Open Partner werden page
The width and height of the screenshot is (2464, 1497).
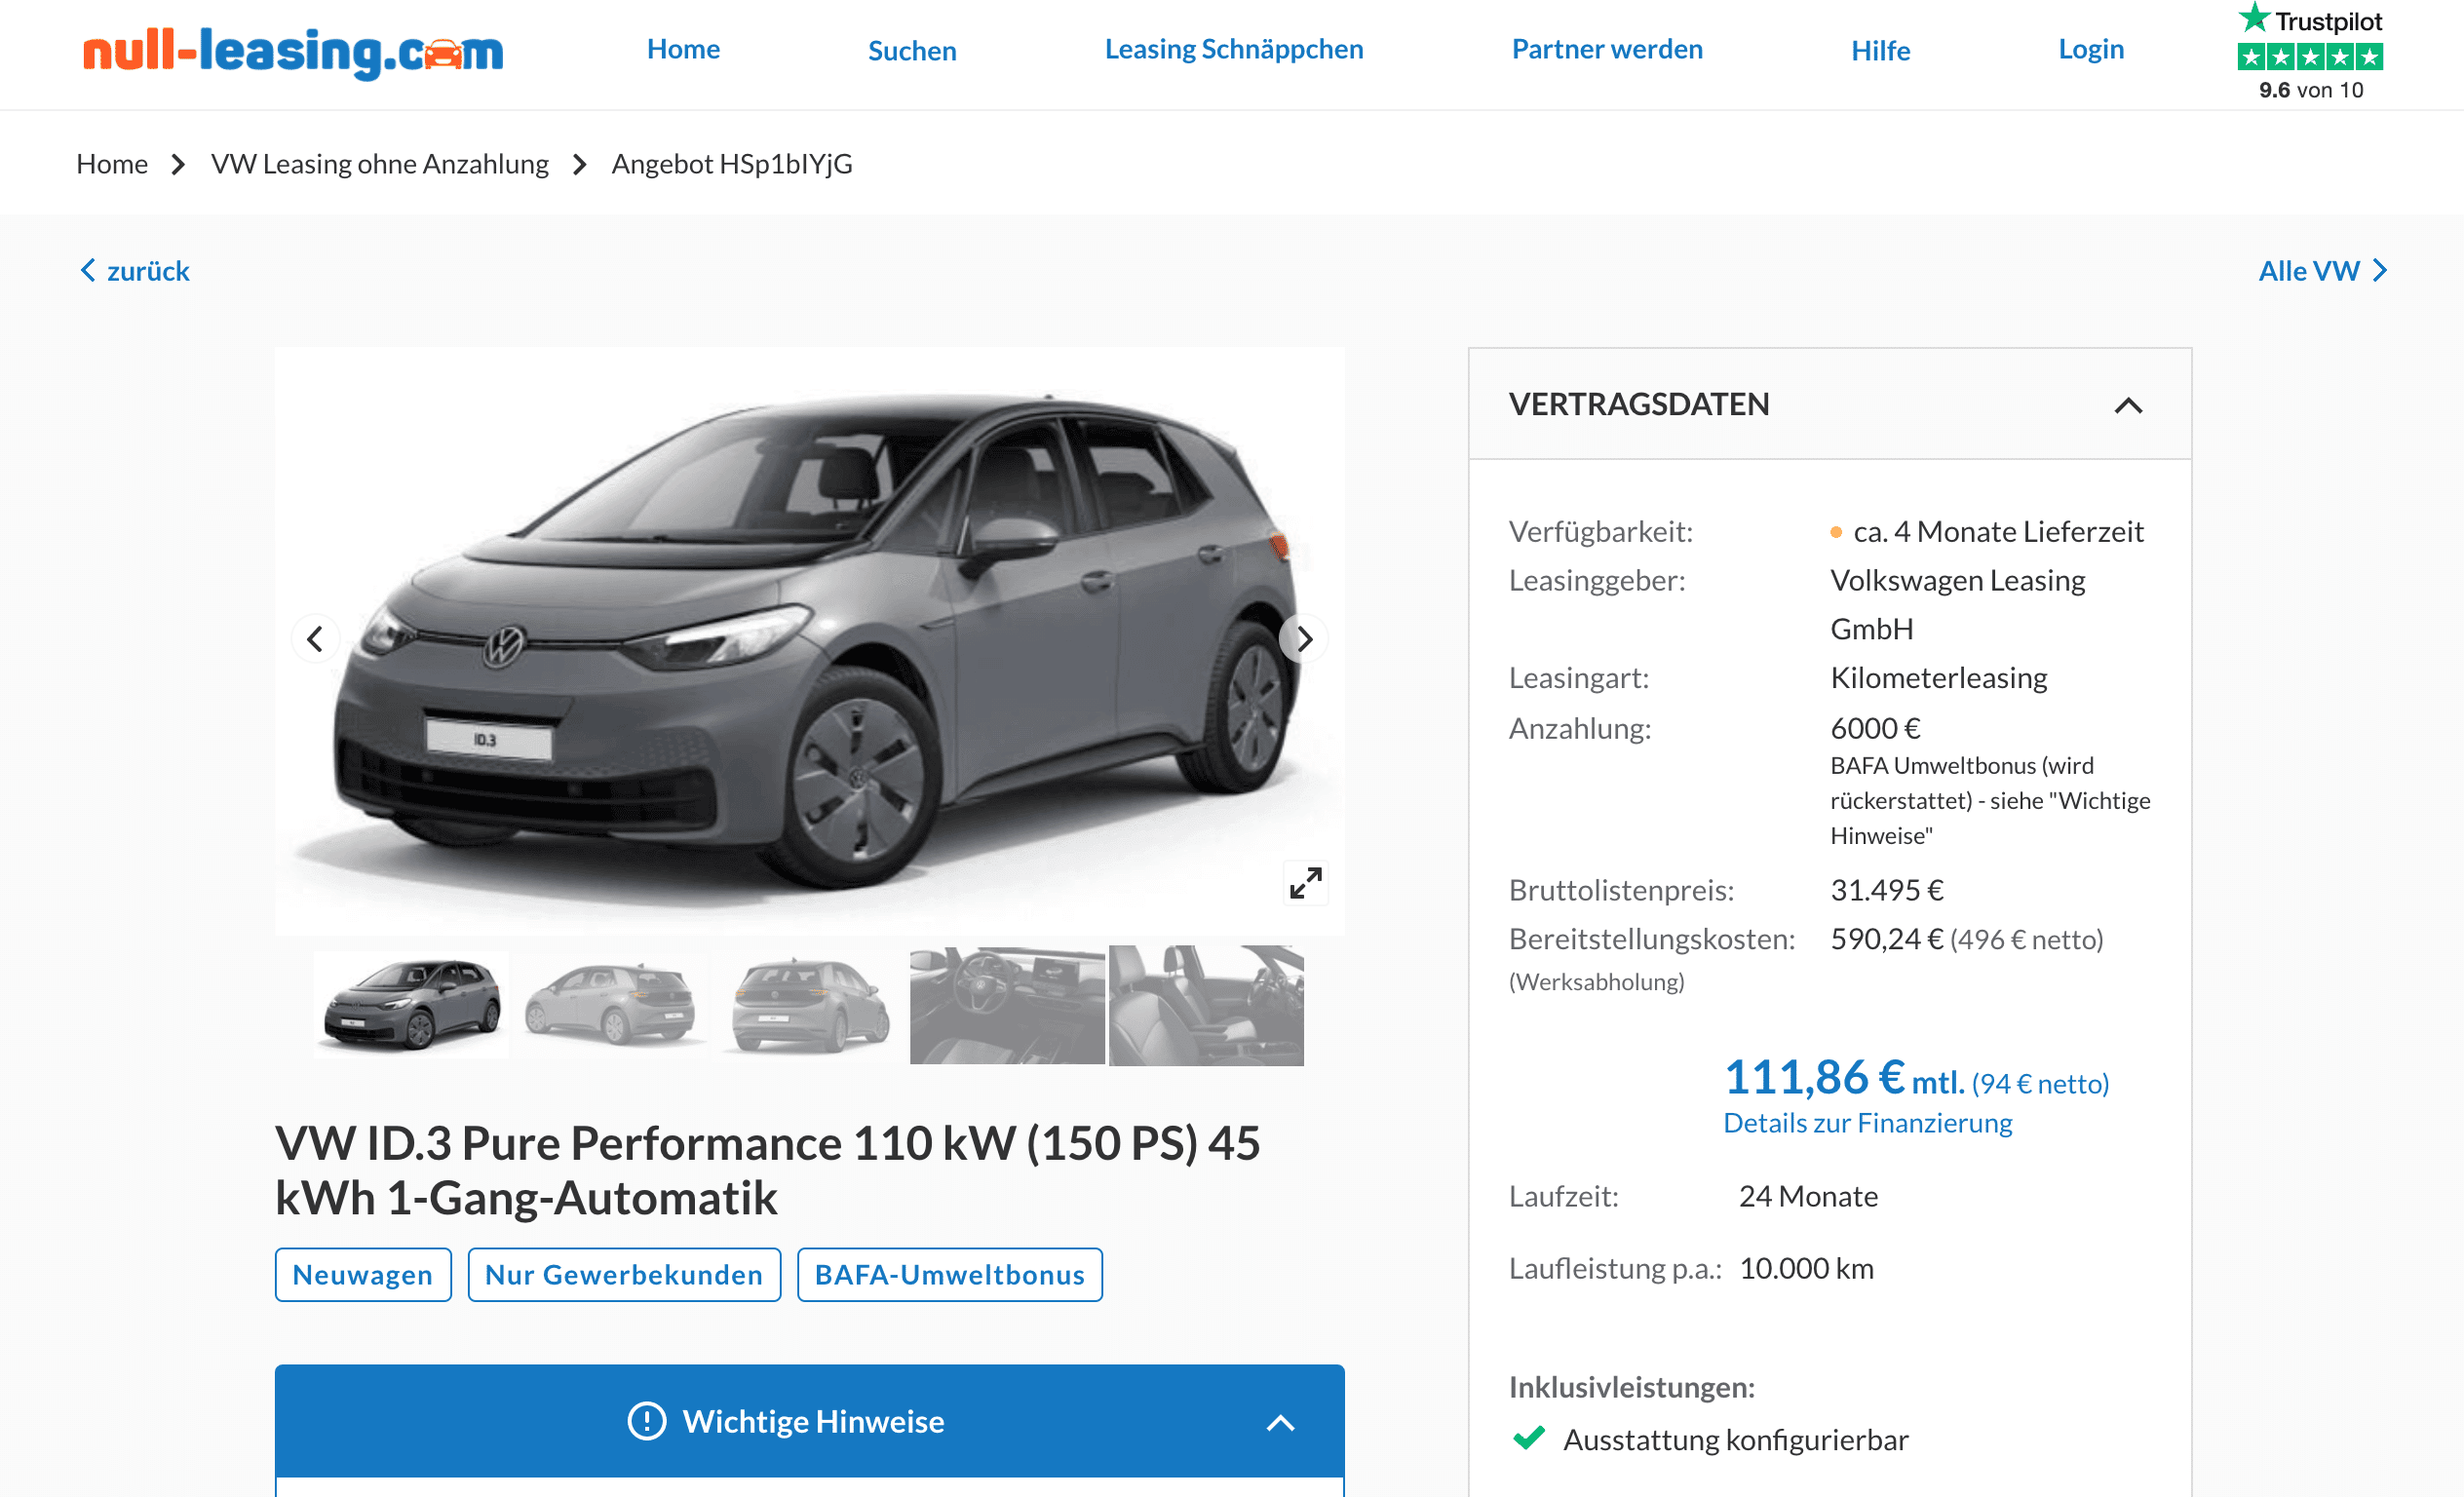pyautogui.click(x=1607, y=49)
